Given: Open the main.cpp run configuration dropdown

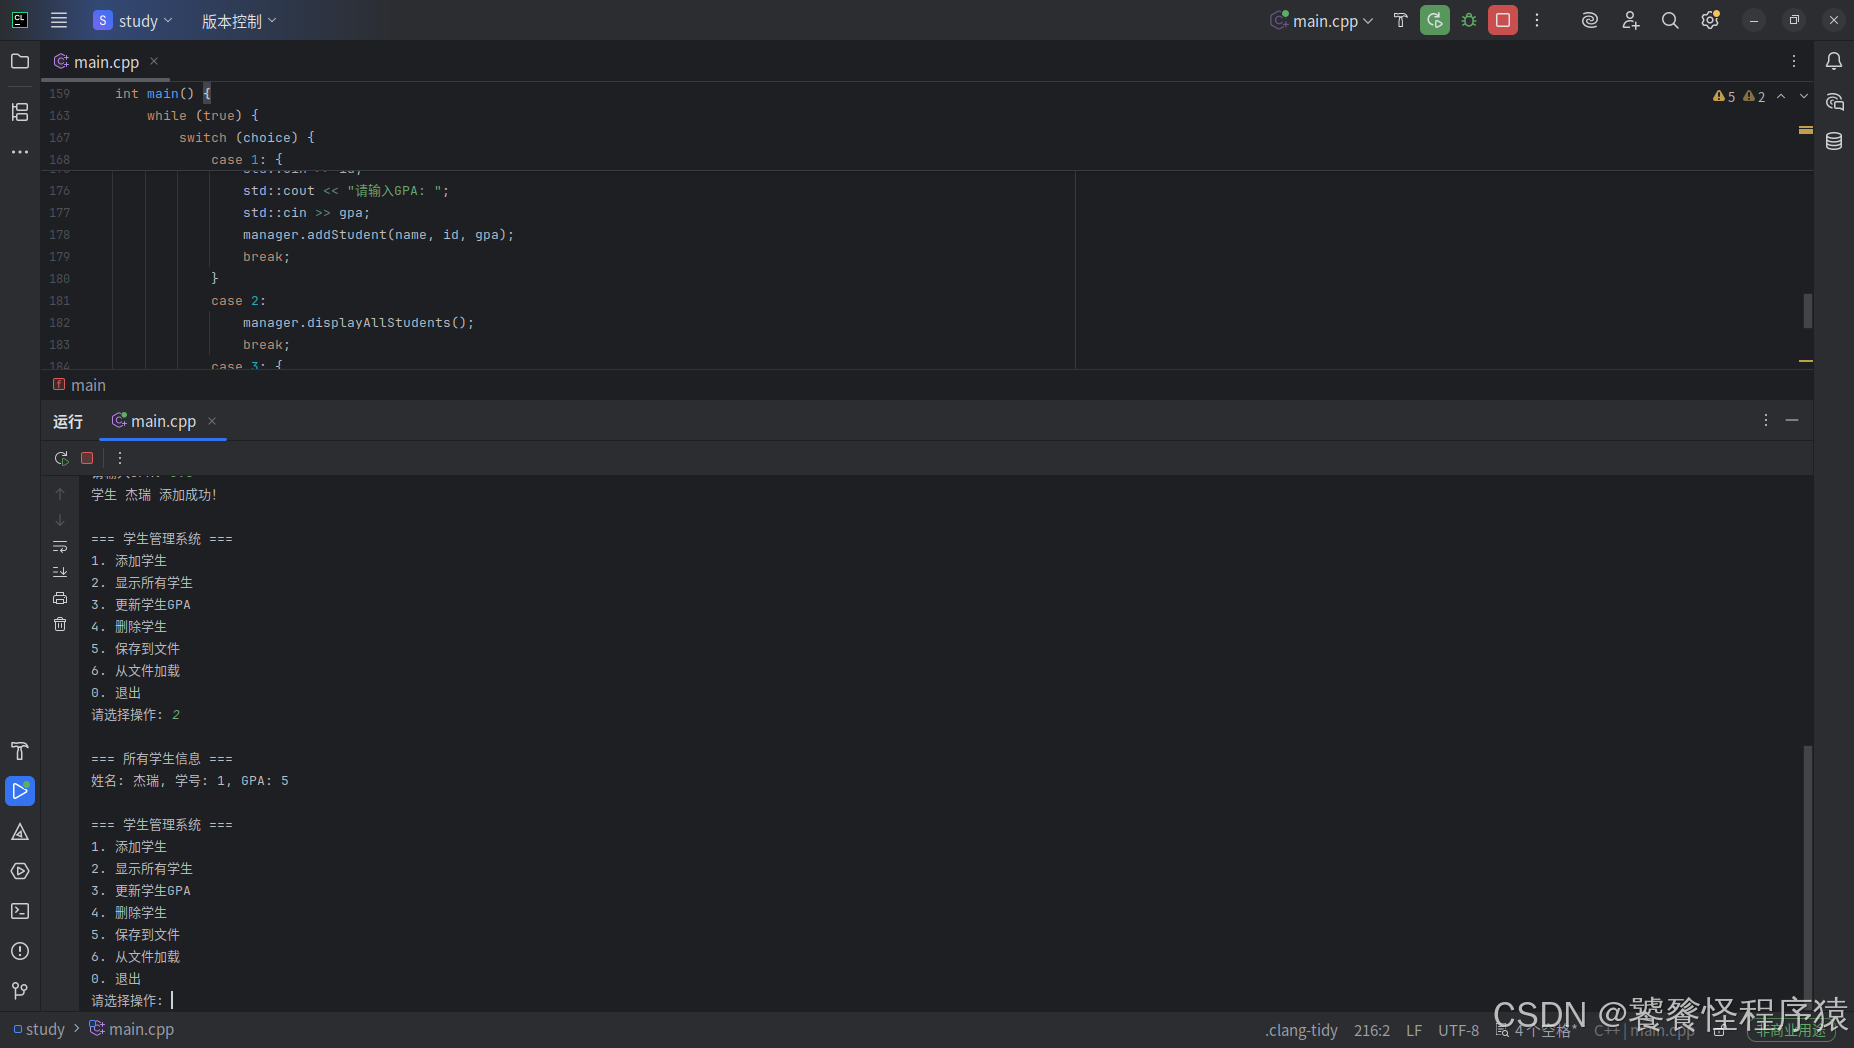Looking at the screenshot, I should (x=1322, y=20).
